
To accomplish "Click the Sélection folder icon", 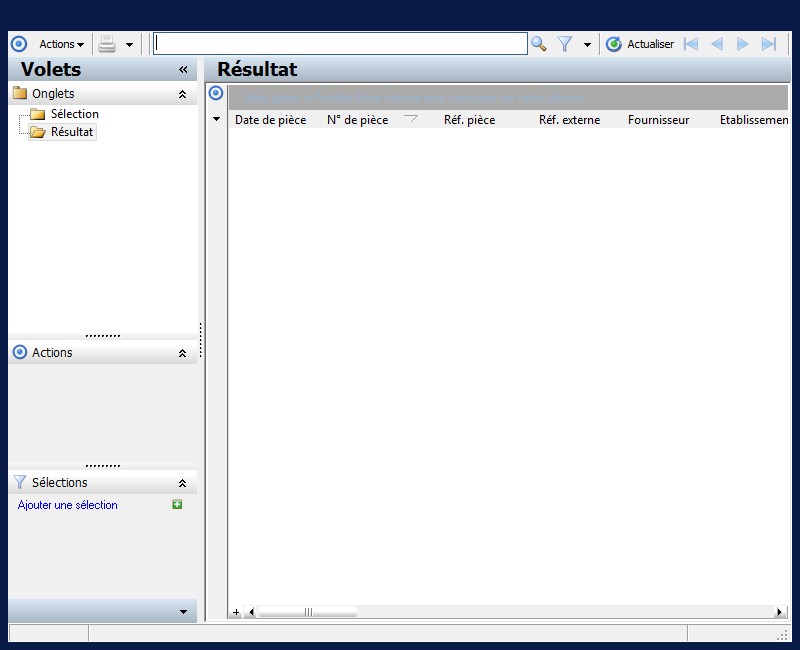I will pos(38,114).
